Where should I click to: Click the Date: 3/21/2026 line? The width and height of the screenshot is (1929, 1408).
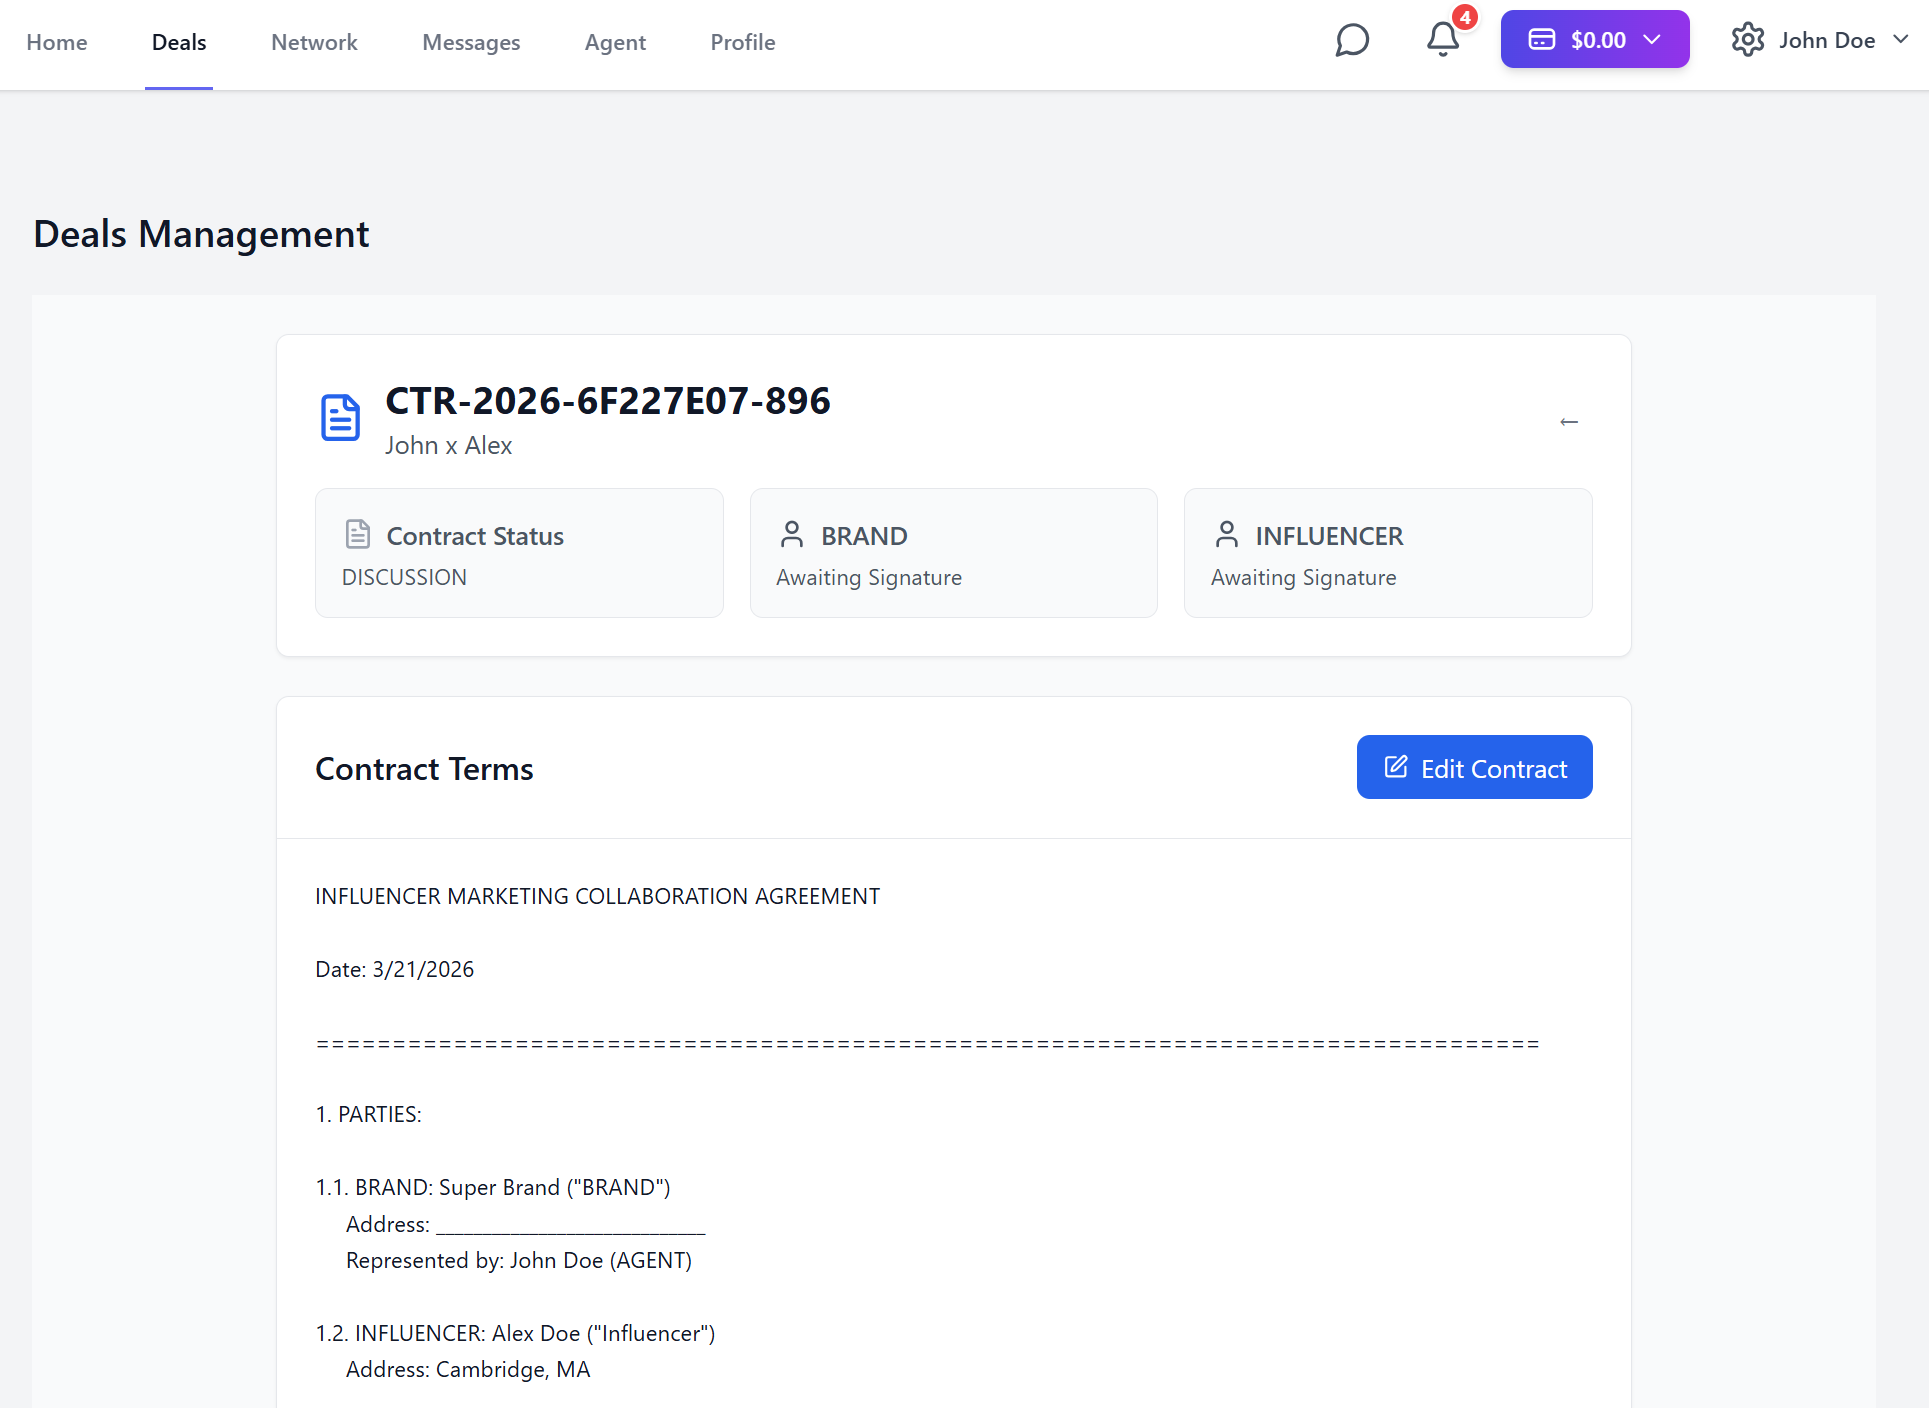(395, 969)
